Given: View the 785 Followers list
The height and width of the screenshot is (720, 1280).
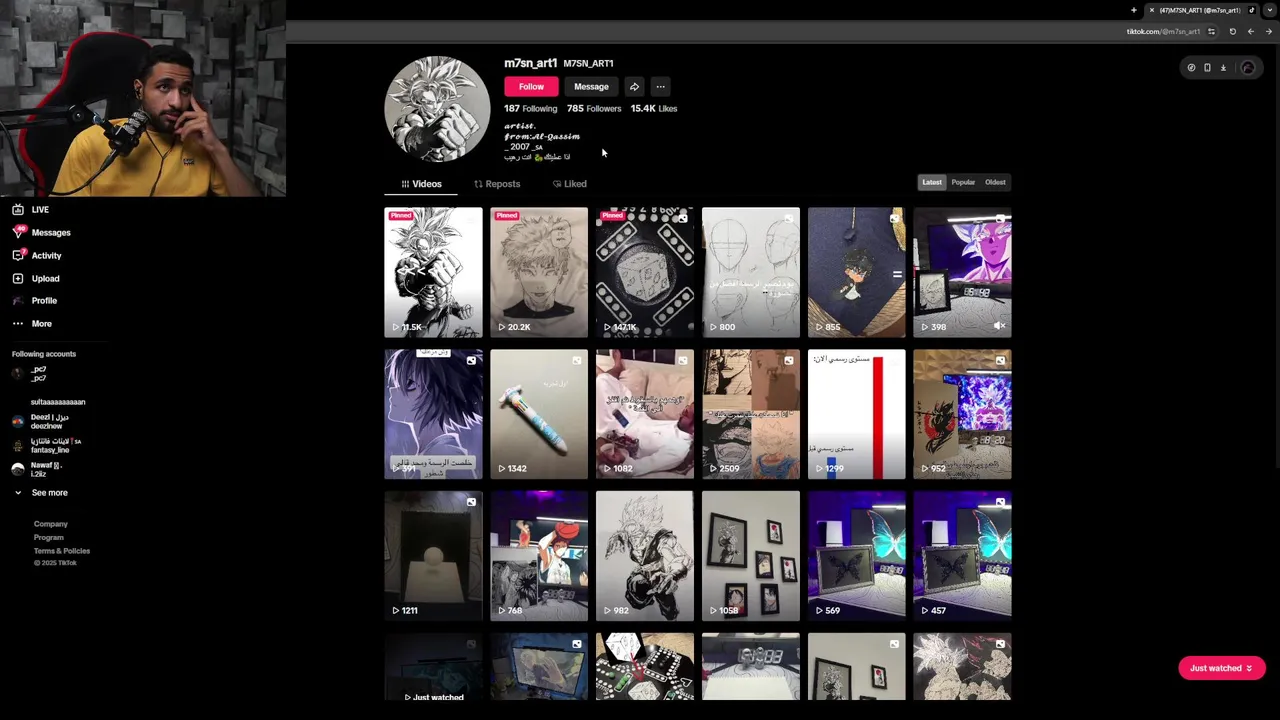Looking at the screenshot, I should point(594,109).
